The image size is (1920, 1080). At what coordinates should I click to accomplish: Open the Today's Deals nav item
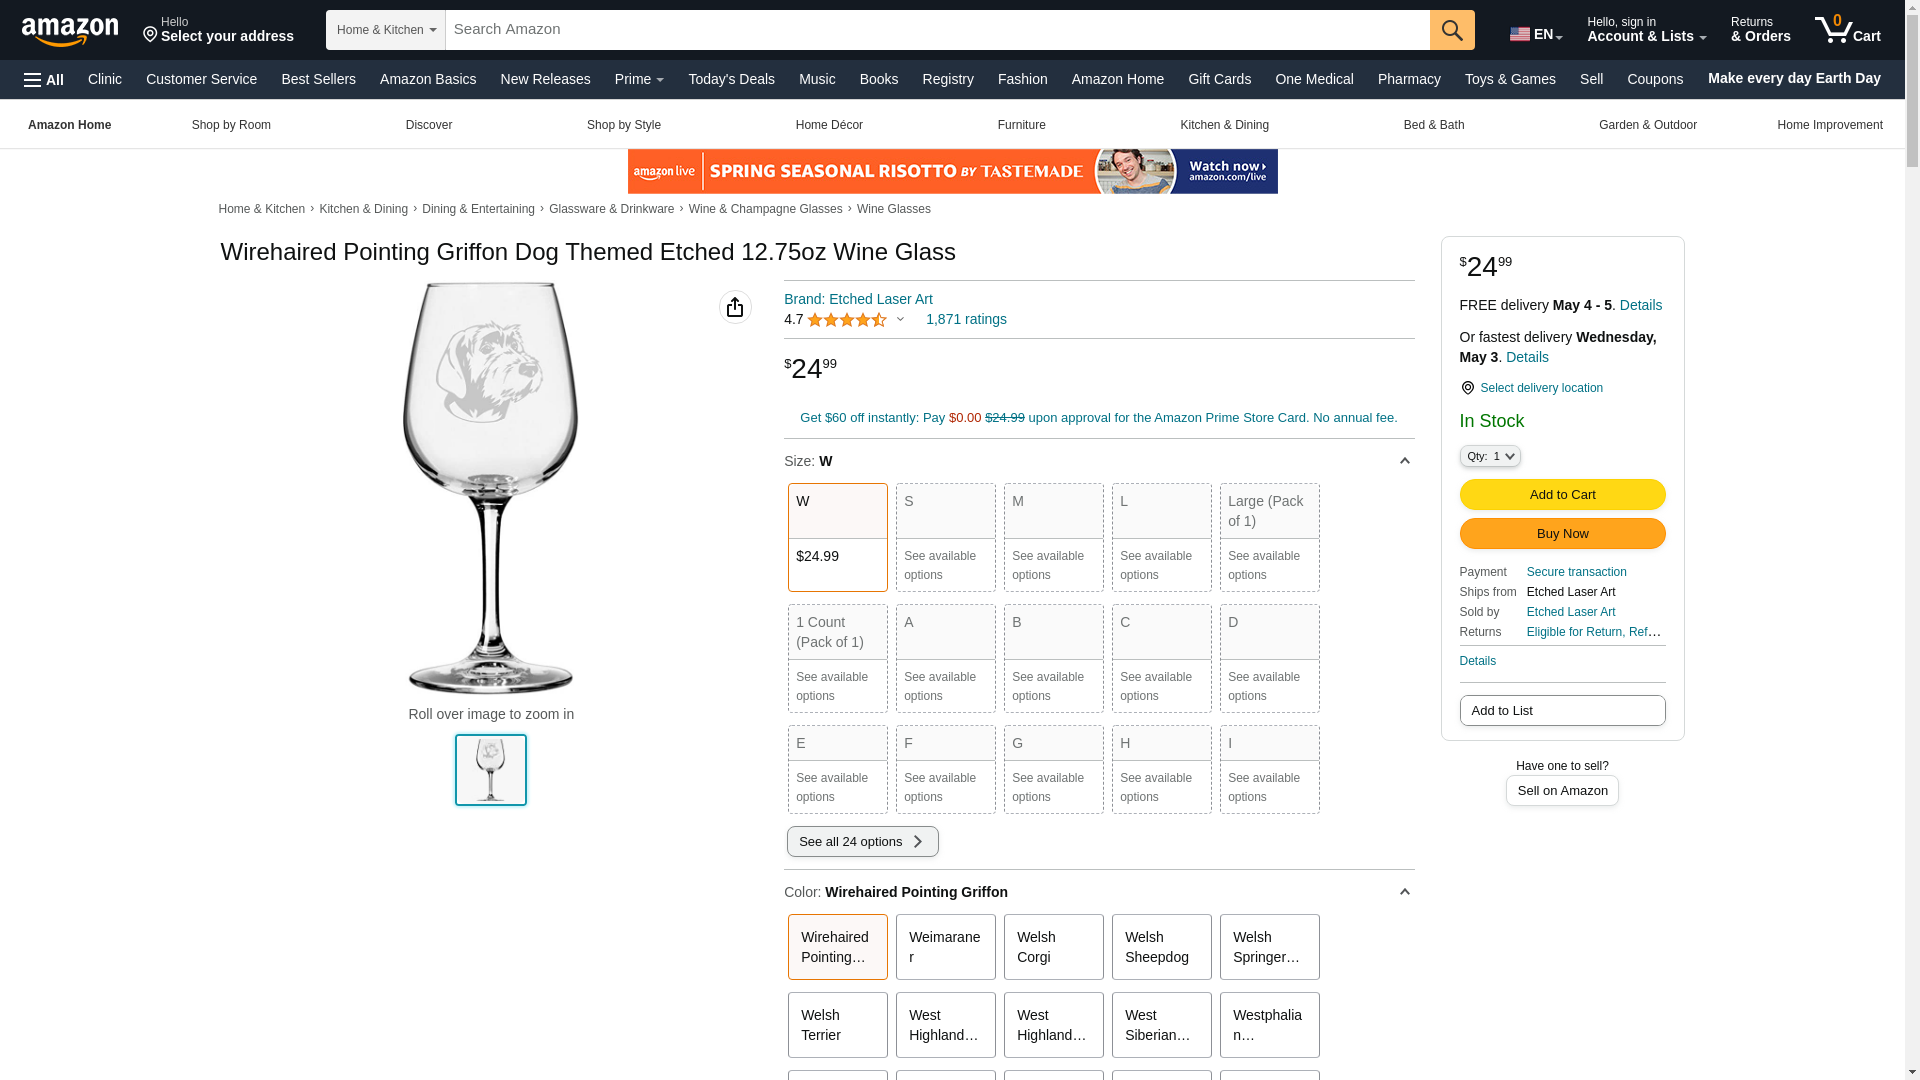(731, 79)
